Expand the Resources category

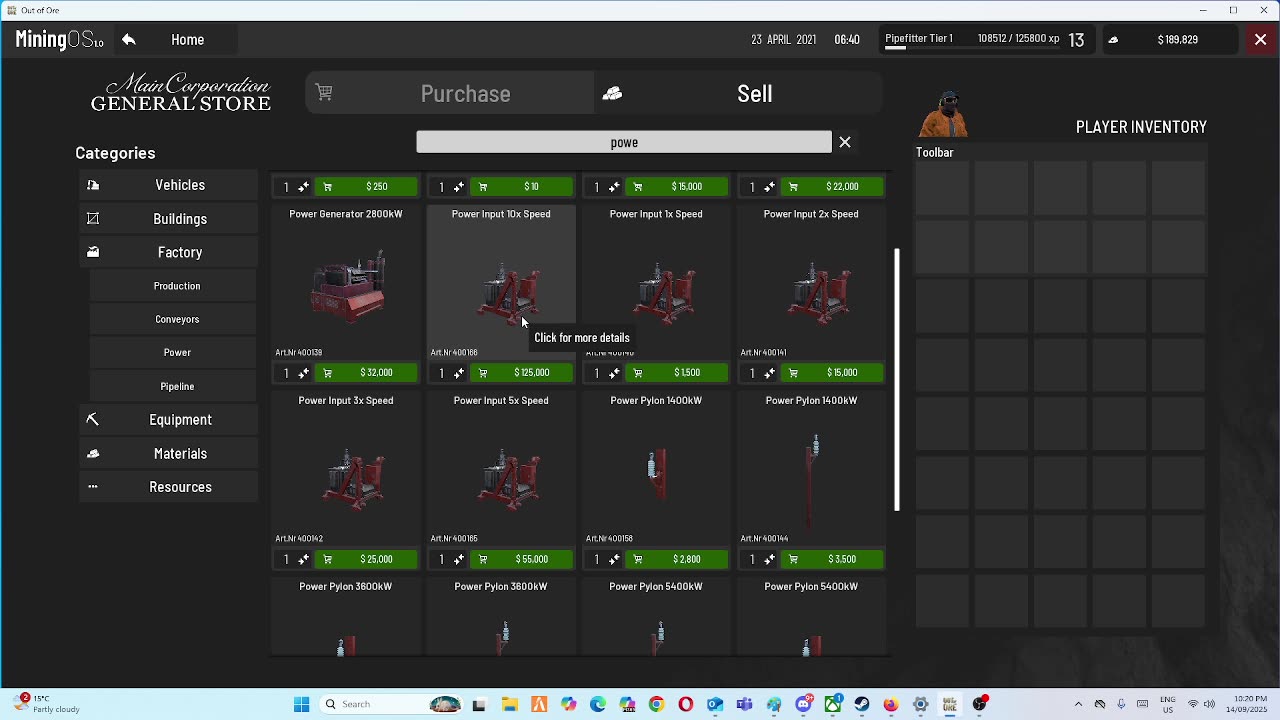(169, 487)
